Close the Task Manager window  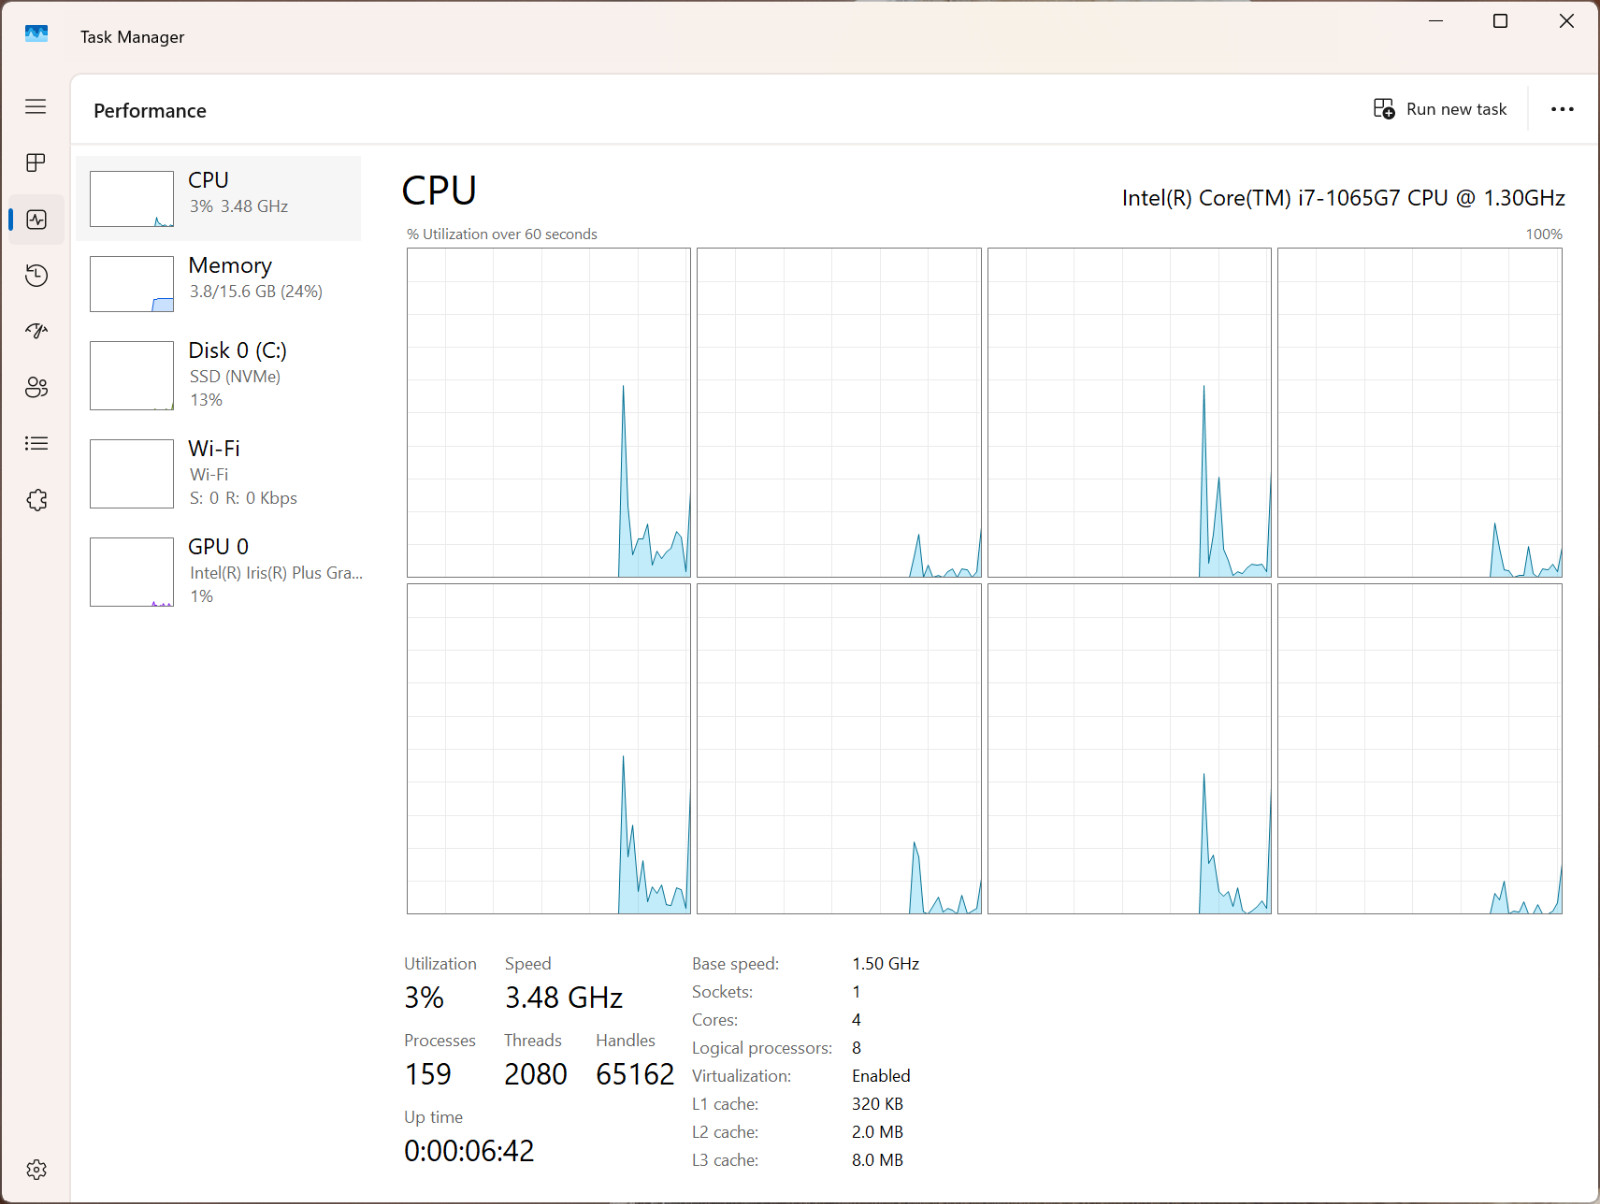(1566, 21)
